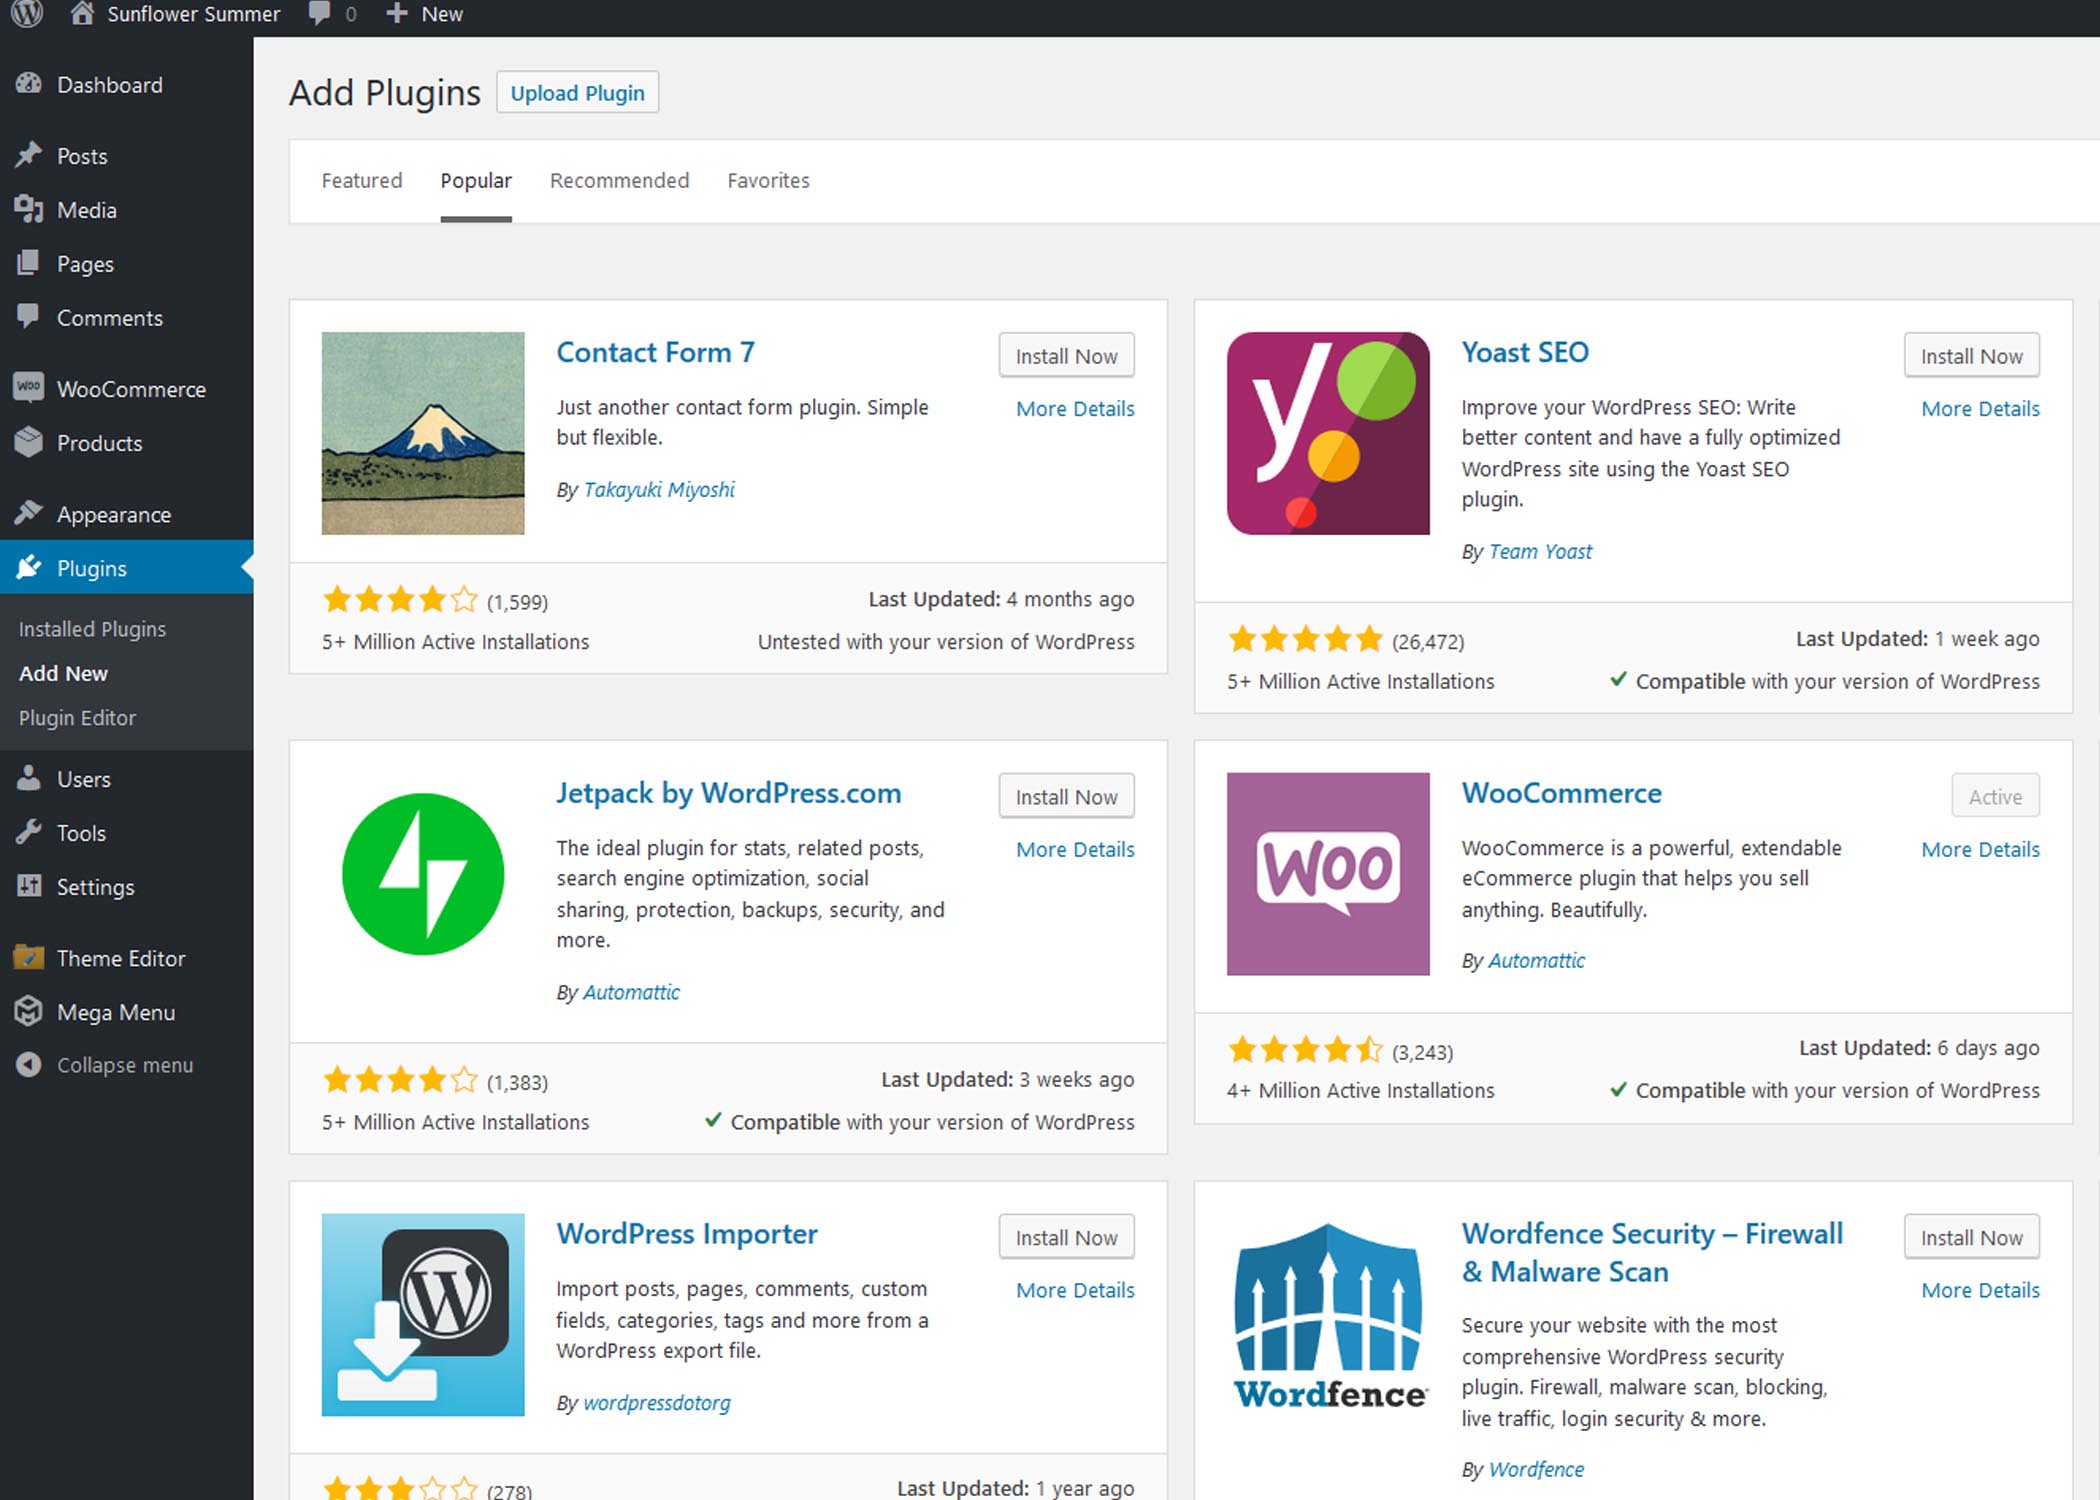
Task: Install Wordfence Security plugin
Action: (1971, 1238)
